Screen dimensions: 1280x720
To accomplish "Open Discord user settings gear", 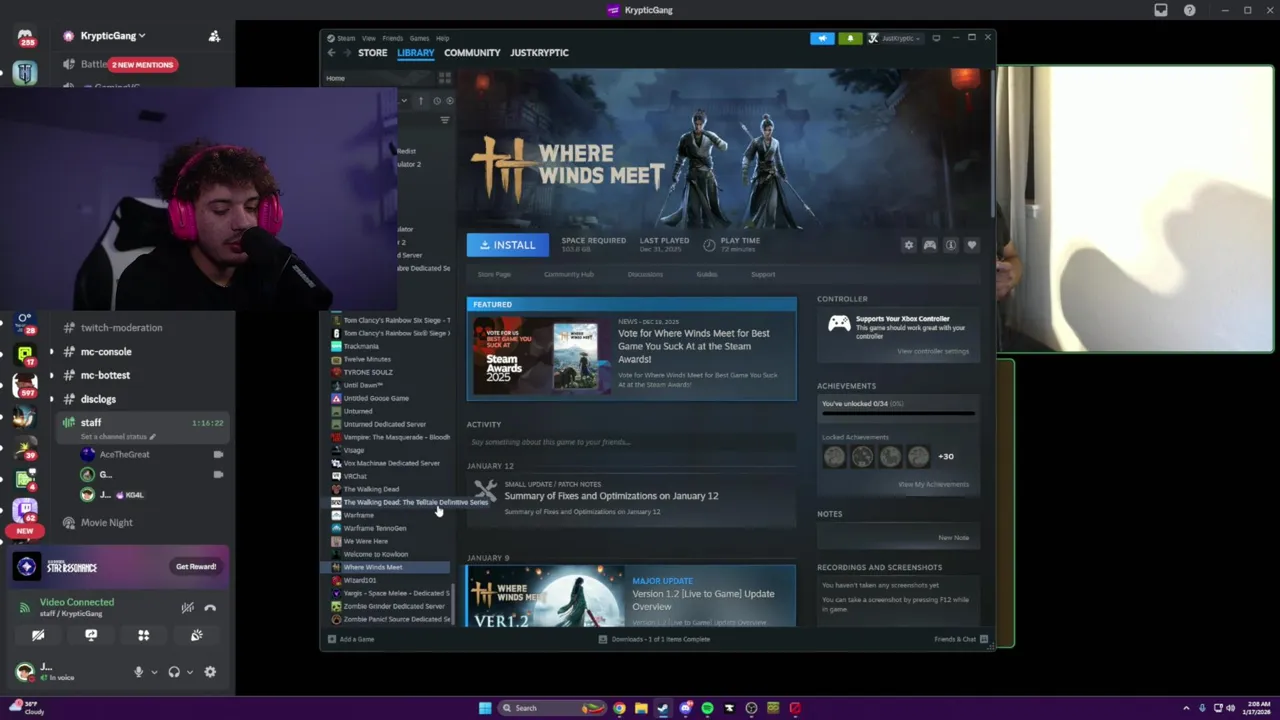I will tap(210, 672).
